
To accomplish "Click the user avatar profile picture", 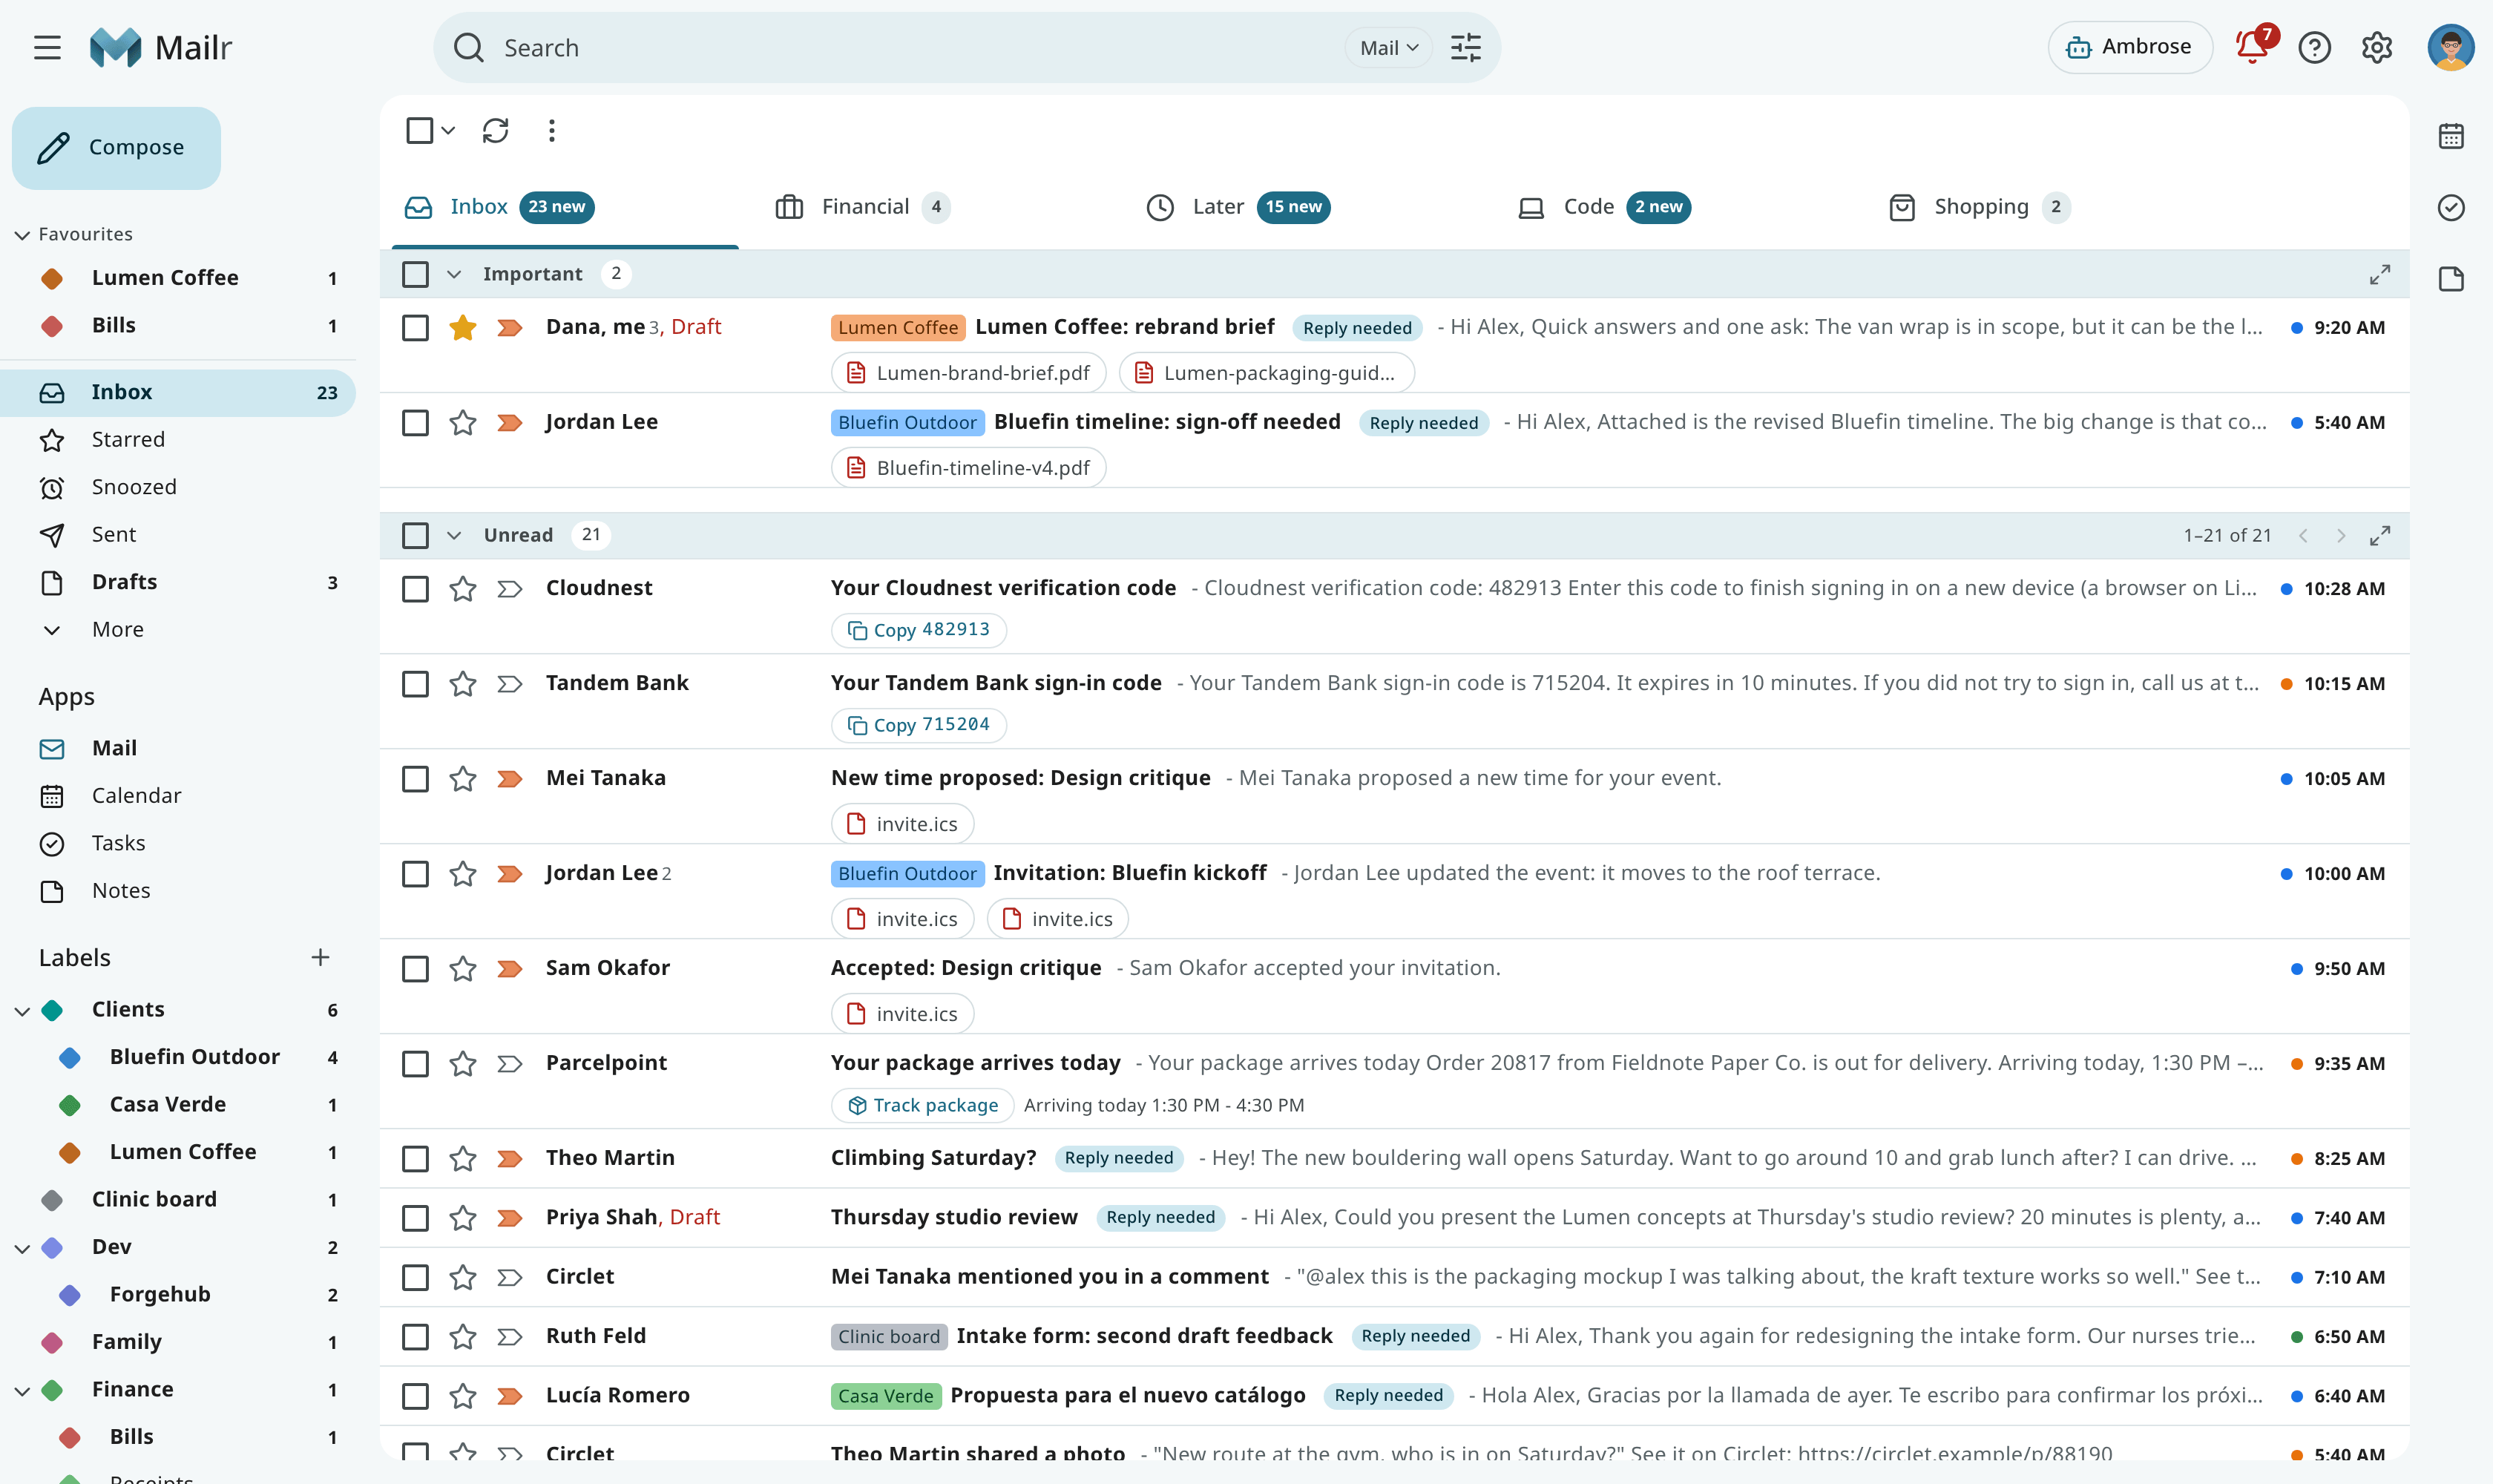I will 2450,47.
